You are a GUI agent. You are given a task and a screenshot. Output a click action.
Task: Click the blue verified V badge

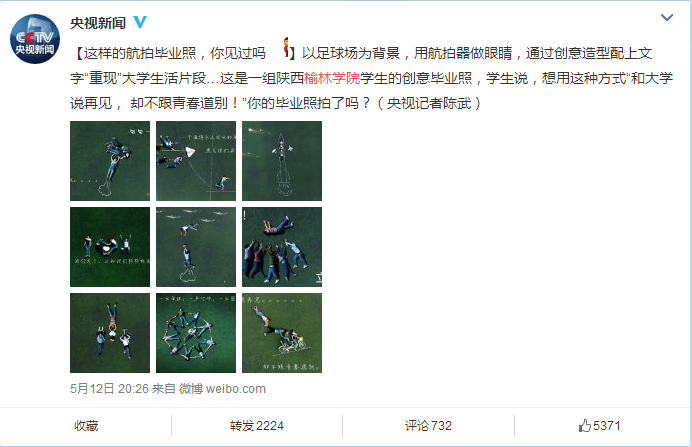pyautogui.click(x=140, y=22)
